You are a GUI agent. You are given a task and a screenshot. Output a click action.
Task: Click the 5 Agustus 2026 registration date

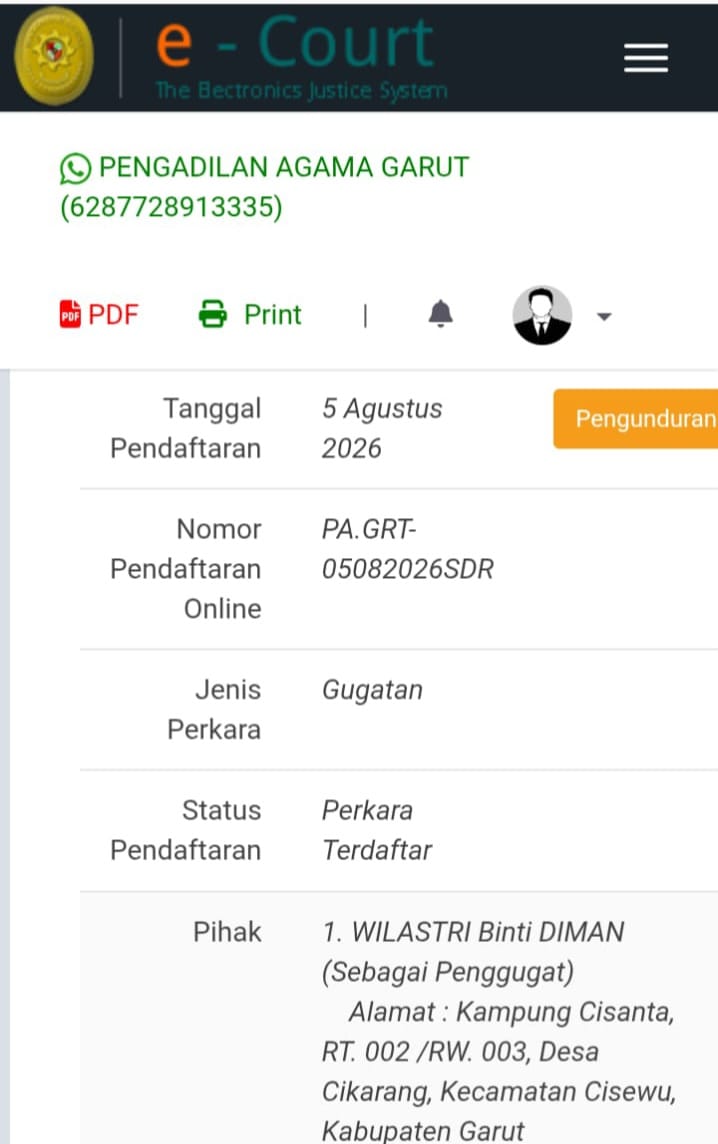[x=382, y=428]
